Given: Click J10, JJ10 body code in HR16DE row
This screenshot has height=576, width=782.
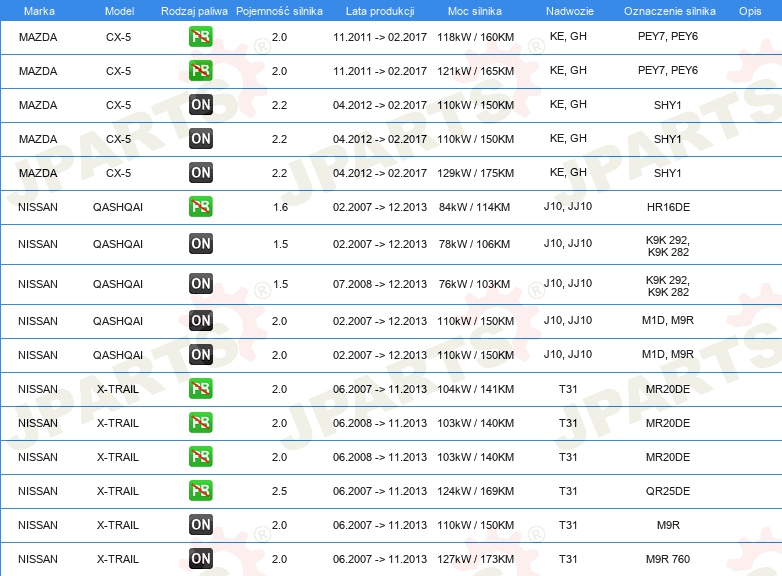Looking at the screenshot, I should tap(568, 206).
